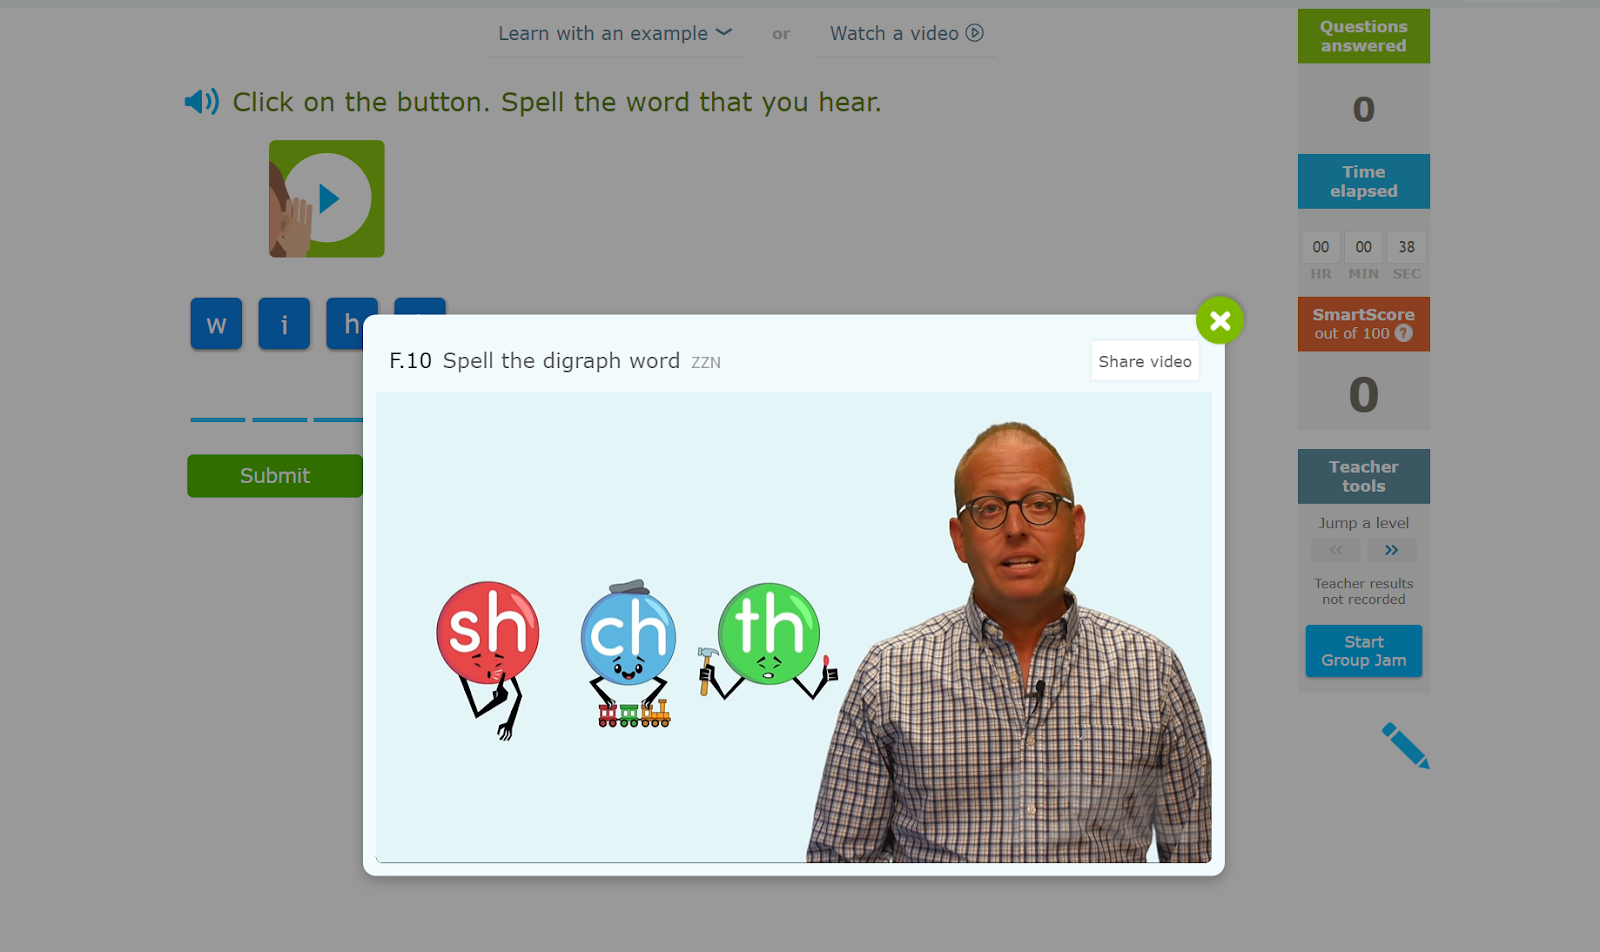Select the letter tile i

click(284, 324)
